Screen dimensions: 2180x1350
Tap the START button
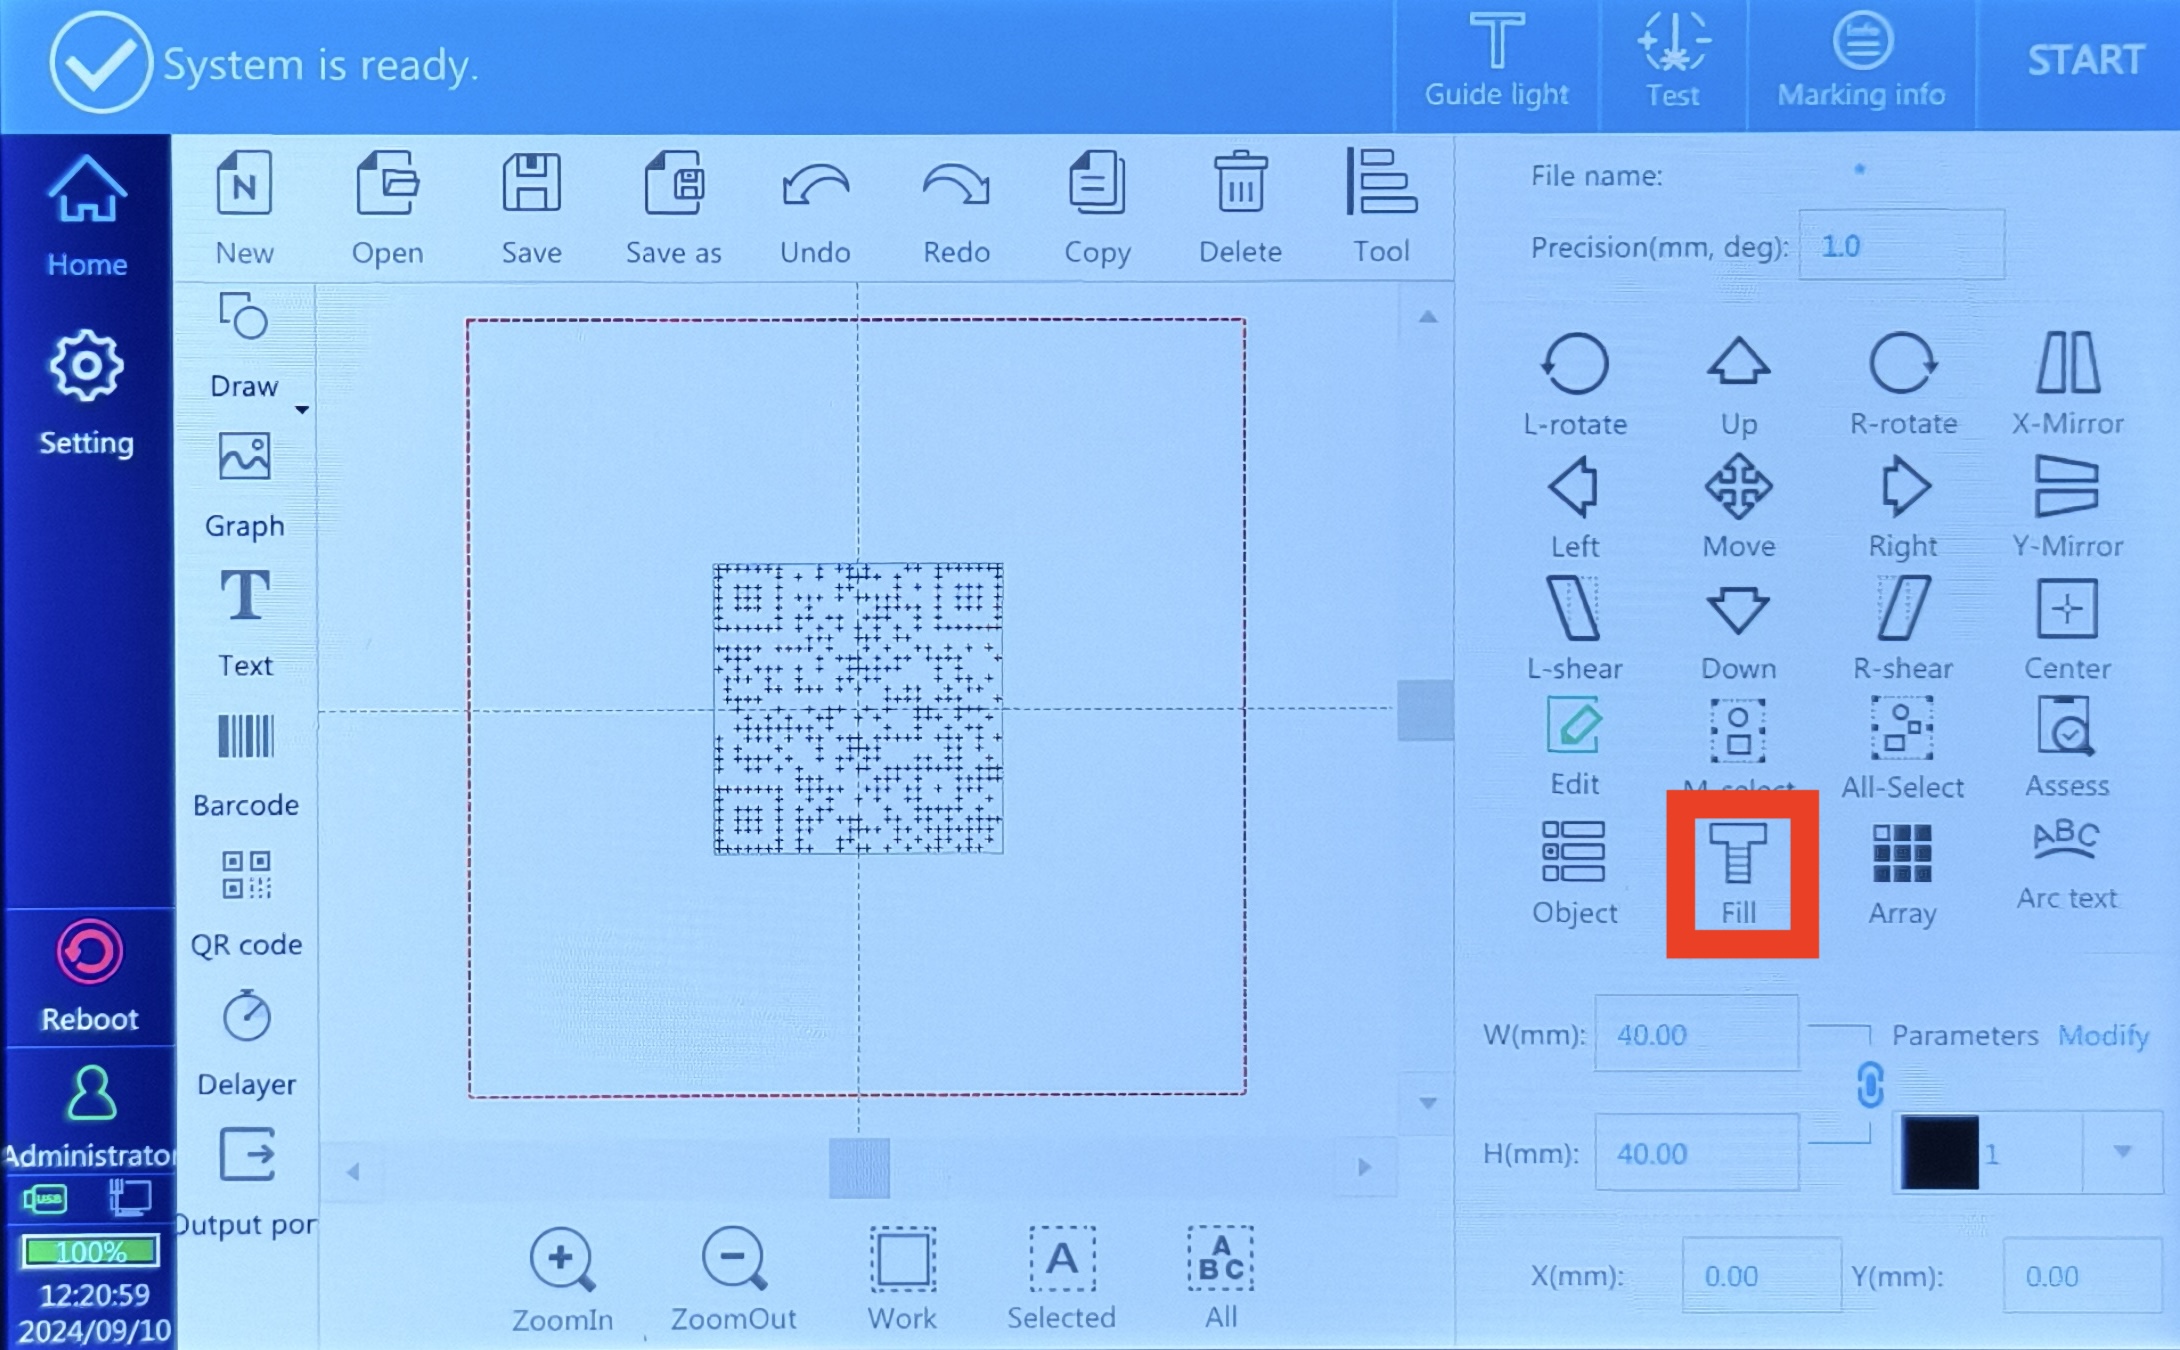(x=2085, y=60)
